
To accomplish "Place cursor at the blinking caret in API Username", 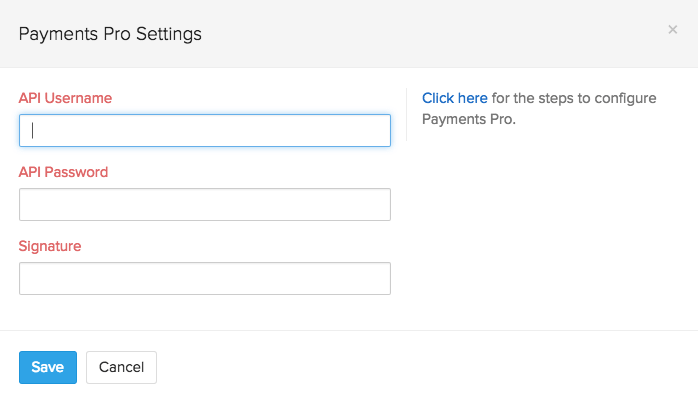I will coord(33,130).
